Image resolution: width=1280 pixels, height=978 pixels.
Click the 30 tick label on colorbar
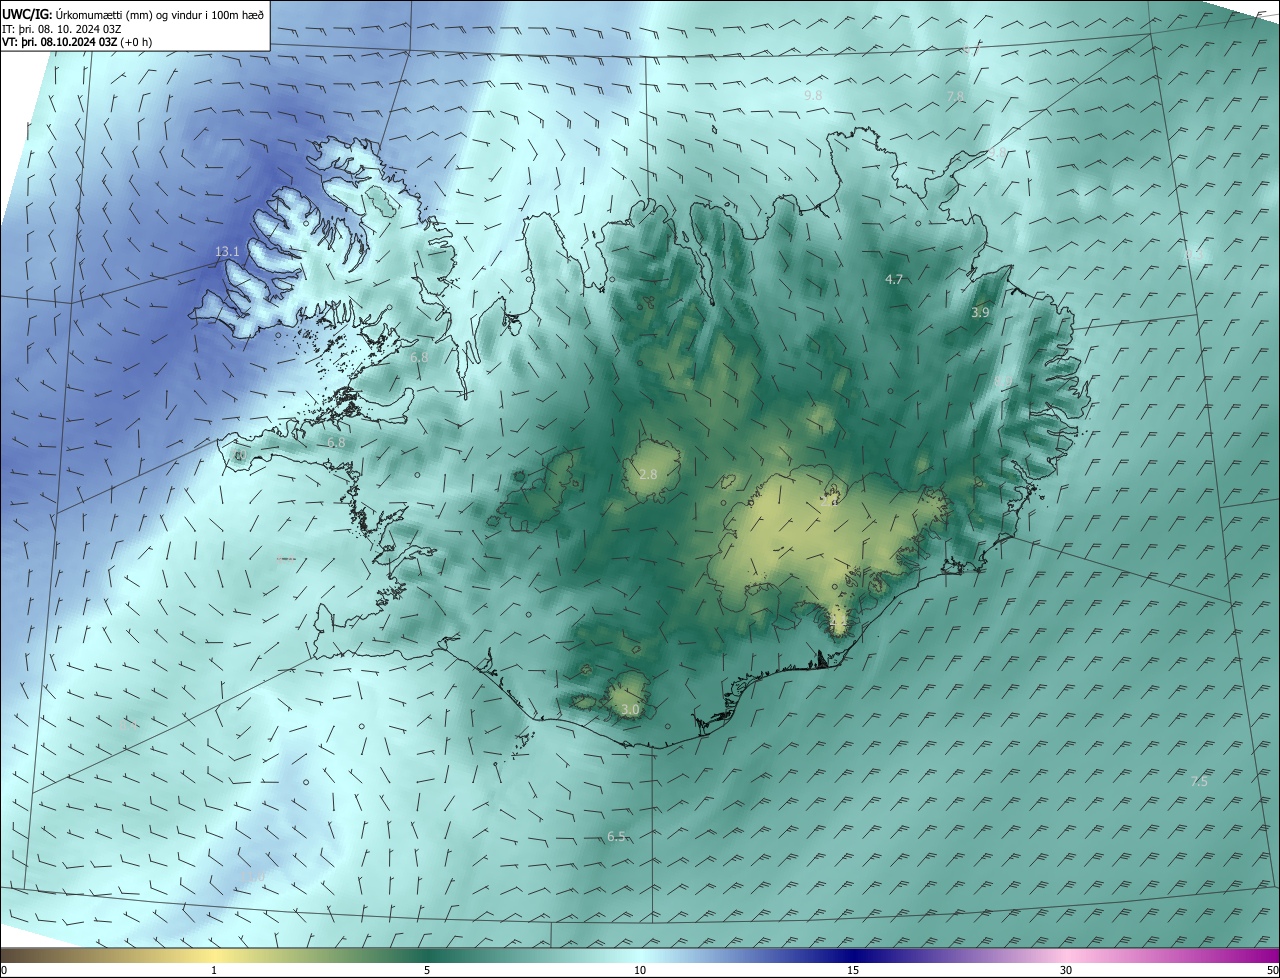pos(1066,970)
